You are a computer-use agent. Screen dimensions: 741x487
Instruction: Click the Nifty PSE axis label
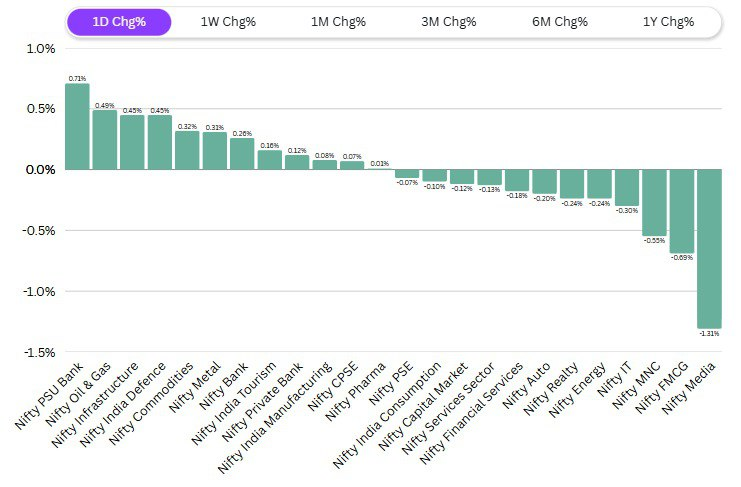point(391,384)
